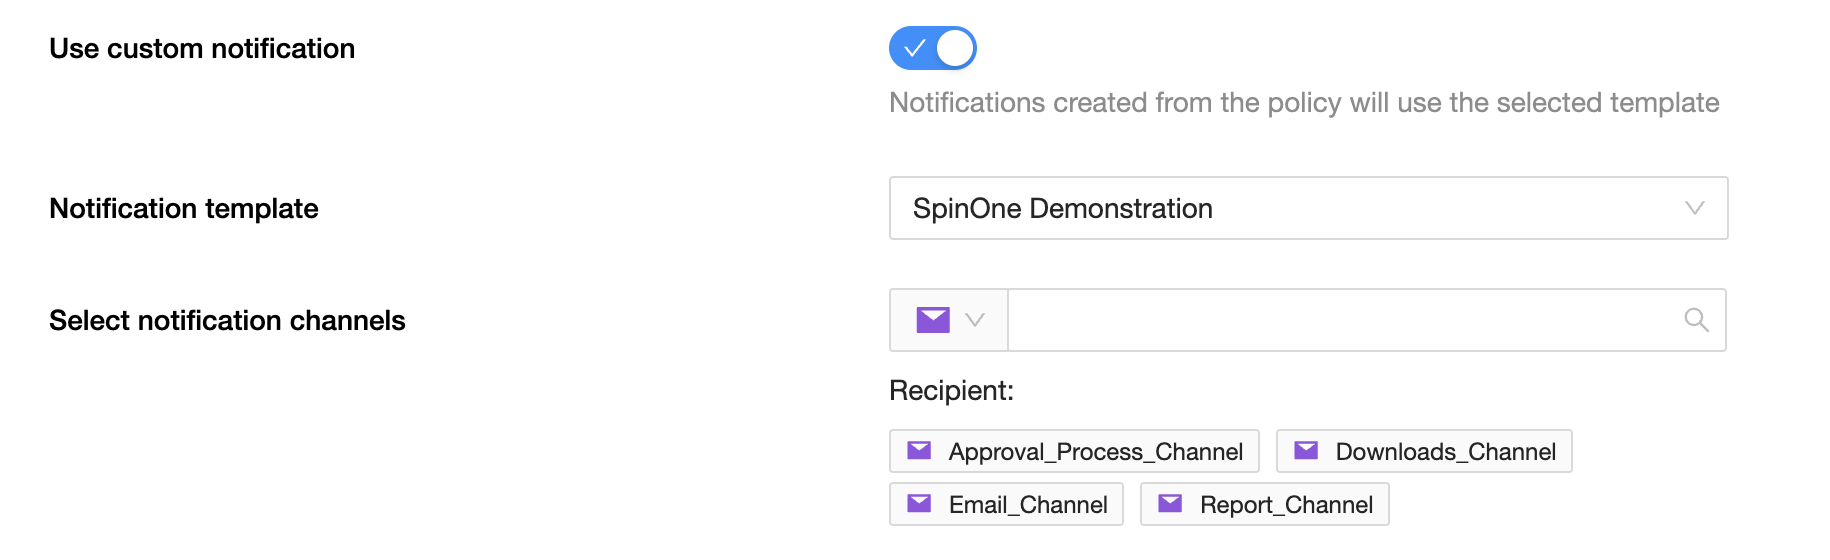1830x560 pixels.
Task: Click the helper text about selected template
Action: click(x=1303, y=103)
